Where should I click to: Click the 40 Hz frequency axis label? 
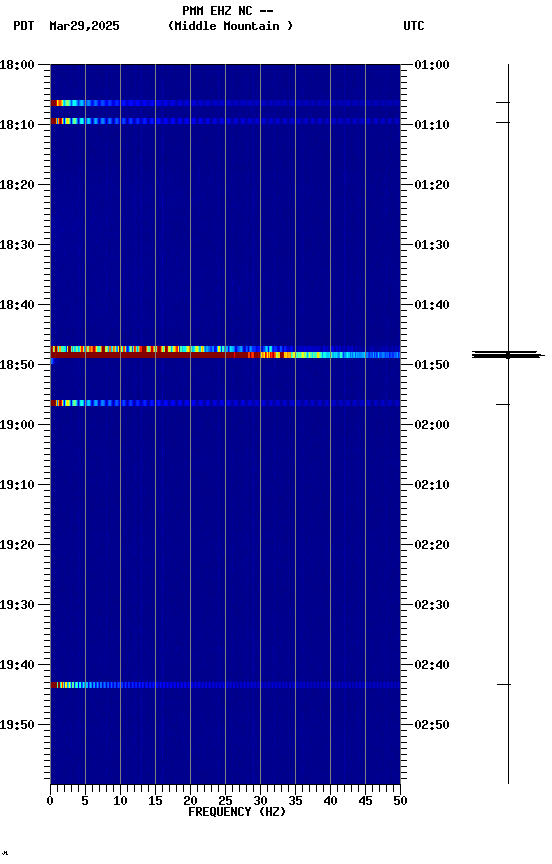pos(330,801)
